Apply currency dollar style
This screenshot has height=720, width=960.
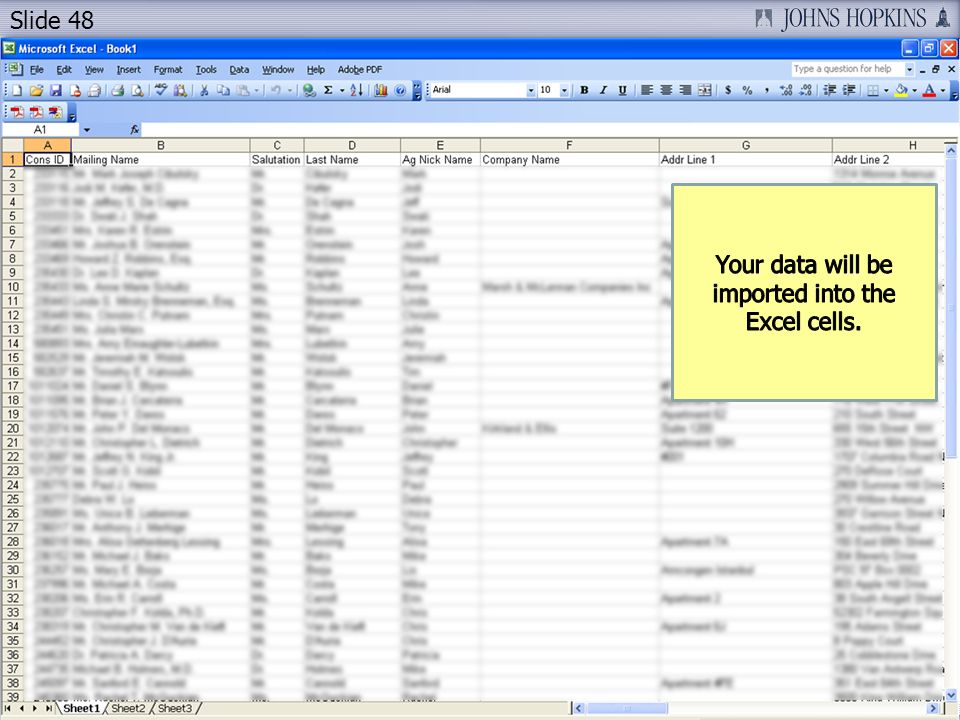pyautogui.click(x=728, y=91)
